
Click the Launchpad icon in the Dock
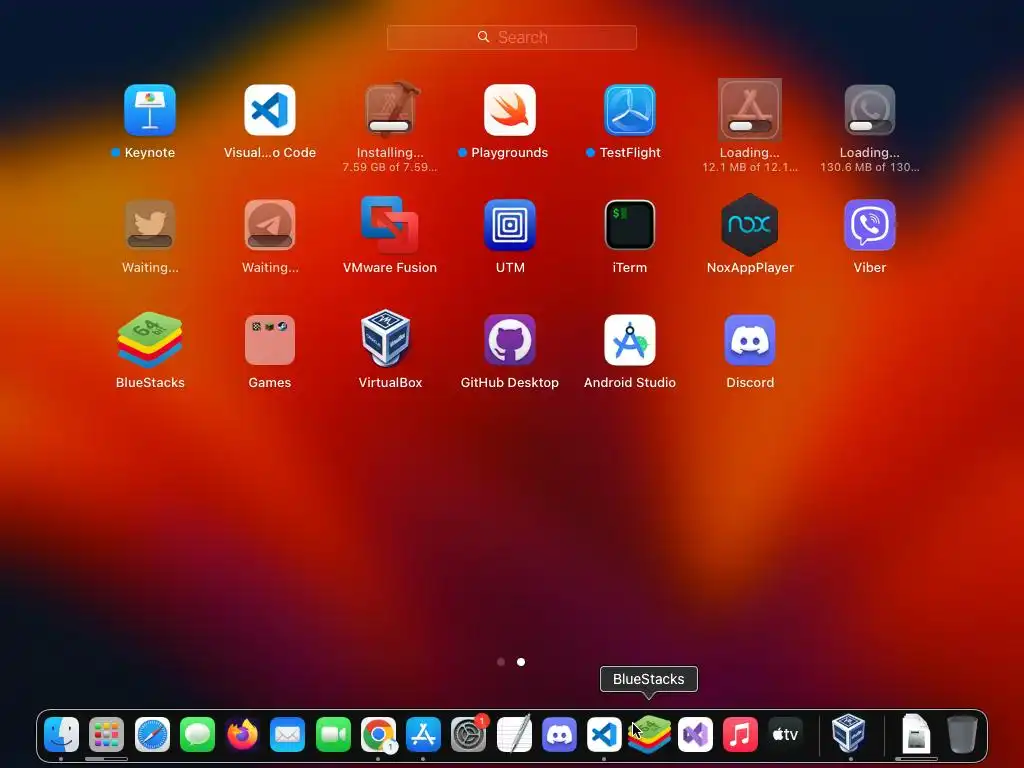106,734
